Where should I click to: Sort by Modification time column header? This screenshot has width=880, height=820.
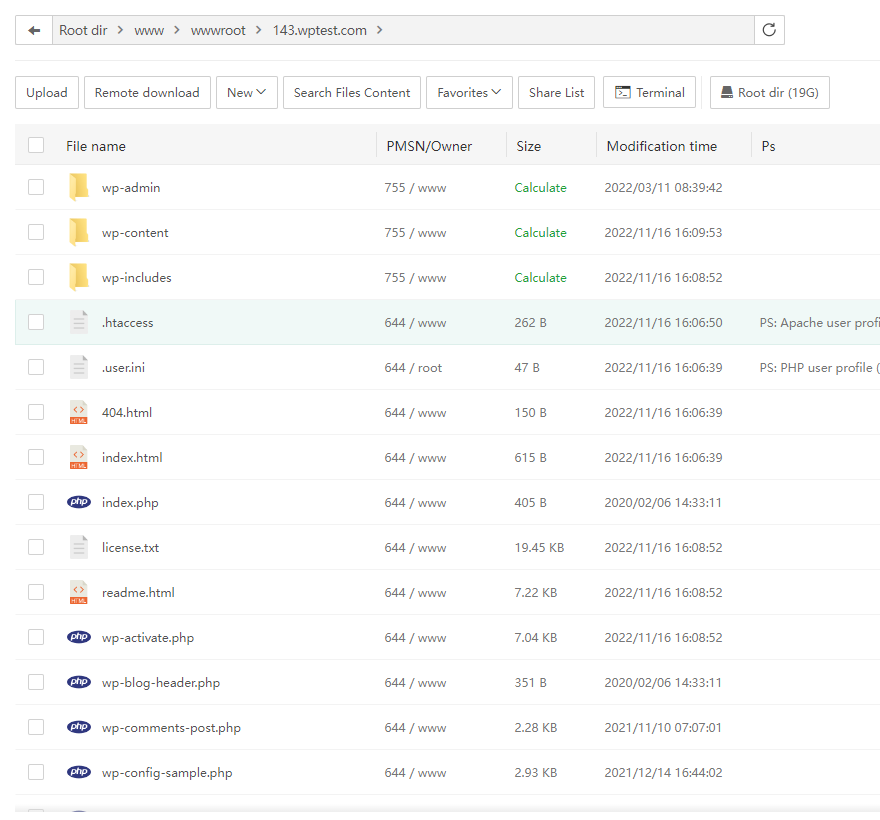point(661,146)
